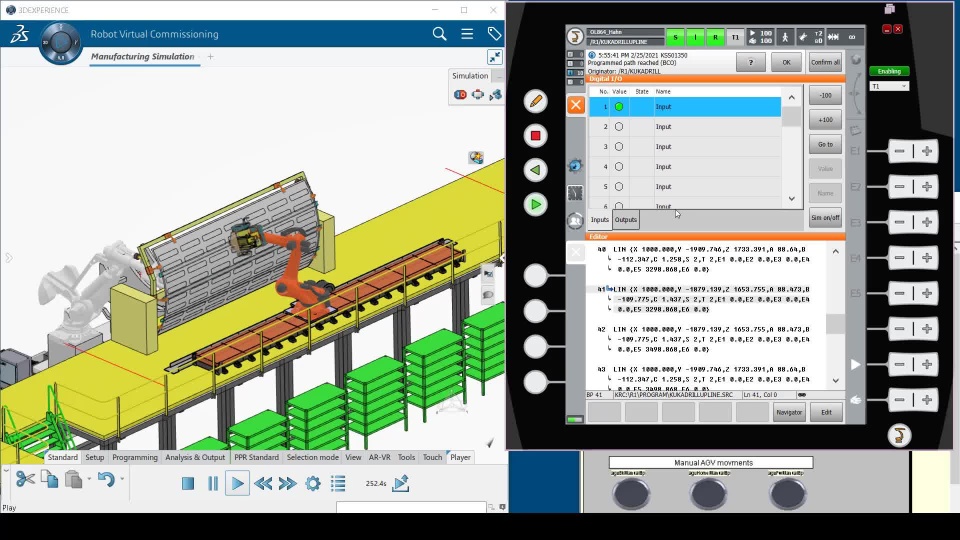Toggle the green S submit interpreter status
This screenshot has height=540, width=960.
pos(675,37)
